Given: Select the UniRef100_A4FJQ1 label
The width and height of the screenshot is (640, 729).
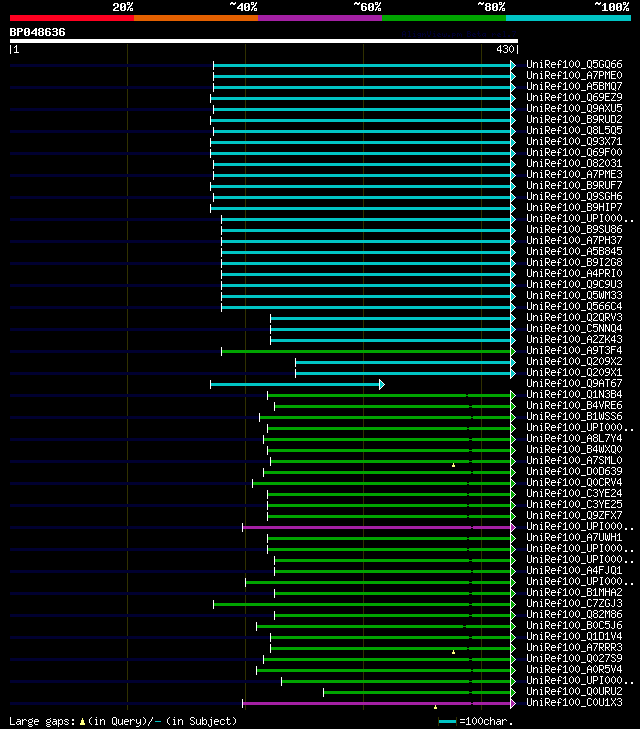Looking at the screenshot, I should 574,570.
